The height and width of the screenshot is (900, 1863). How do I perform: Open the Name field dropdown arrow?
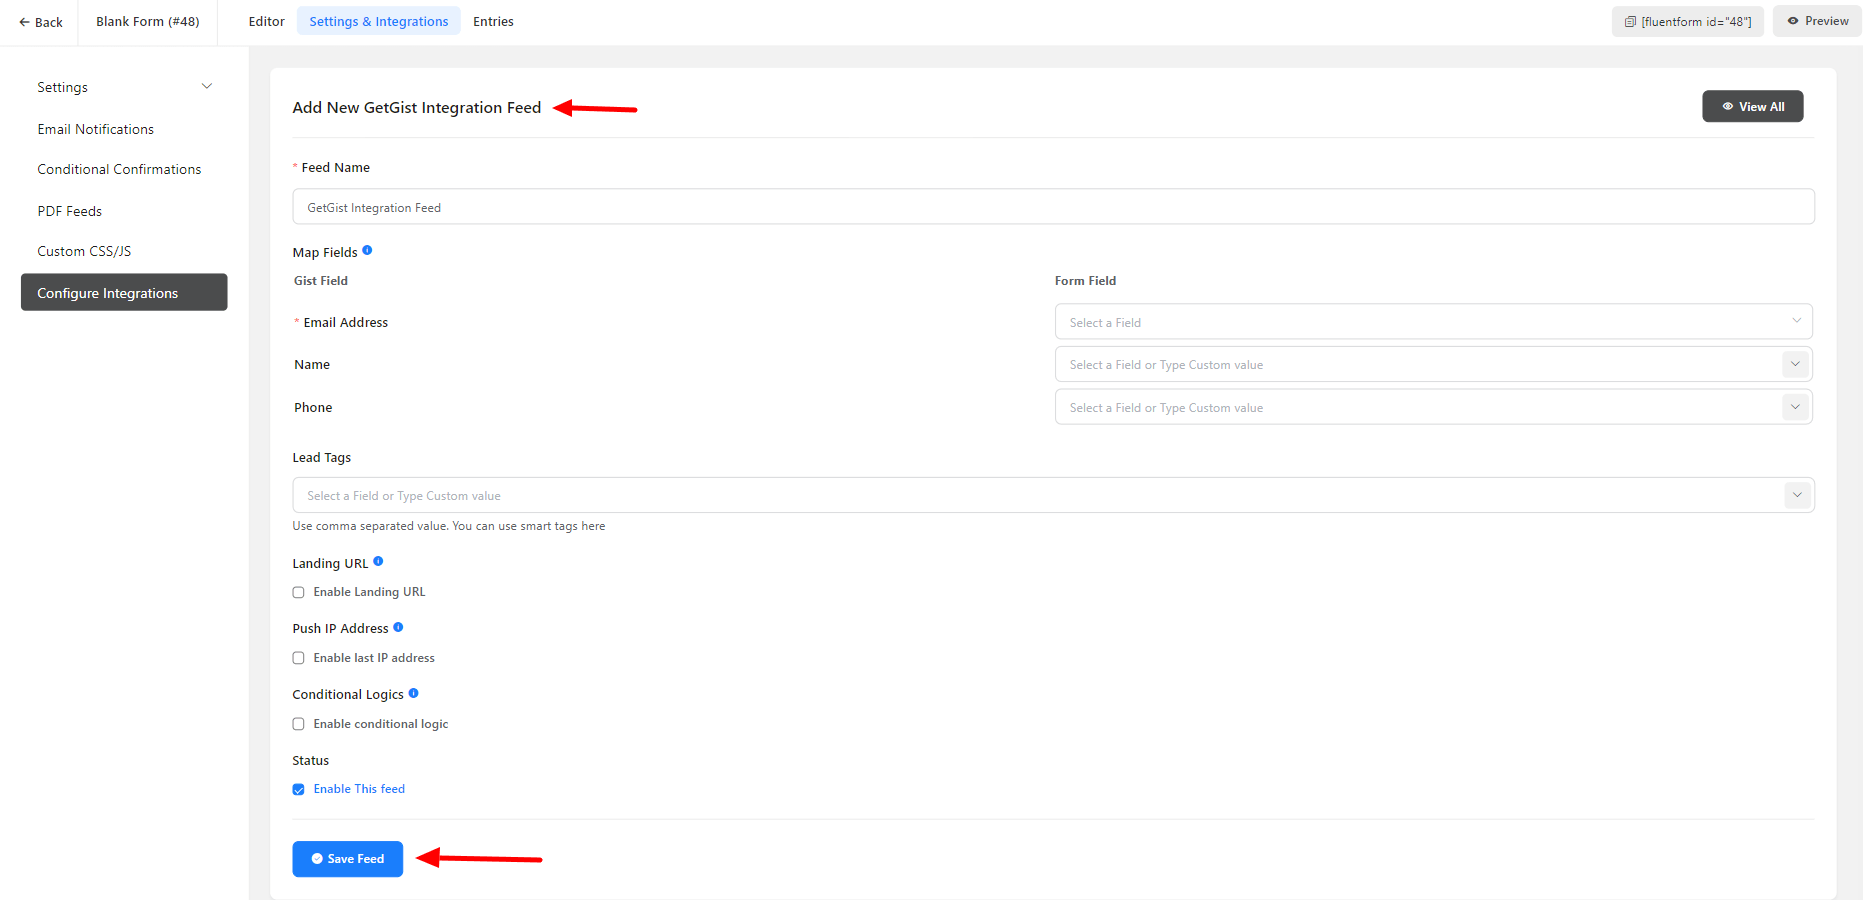point(1795,364)
